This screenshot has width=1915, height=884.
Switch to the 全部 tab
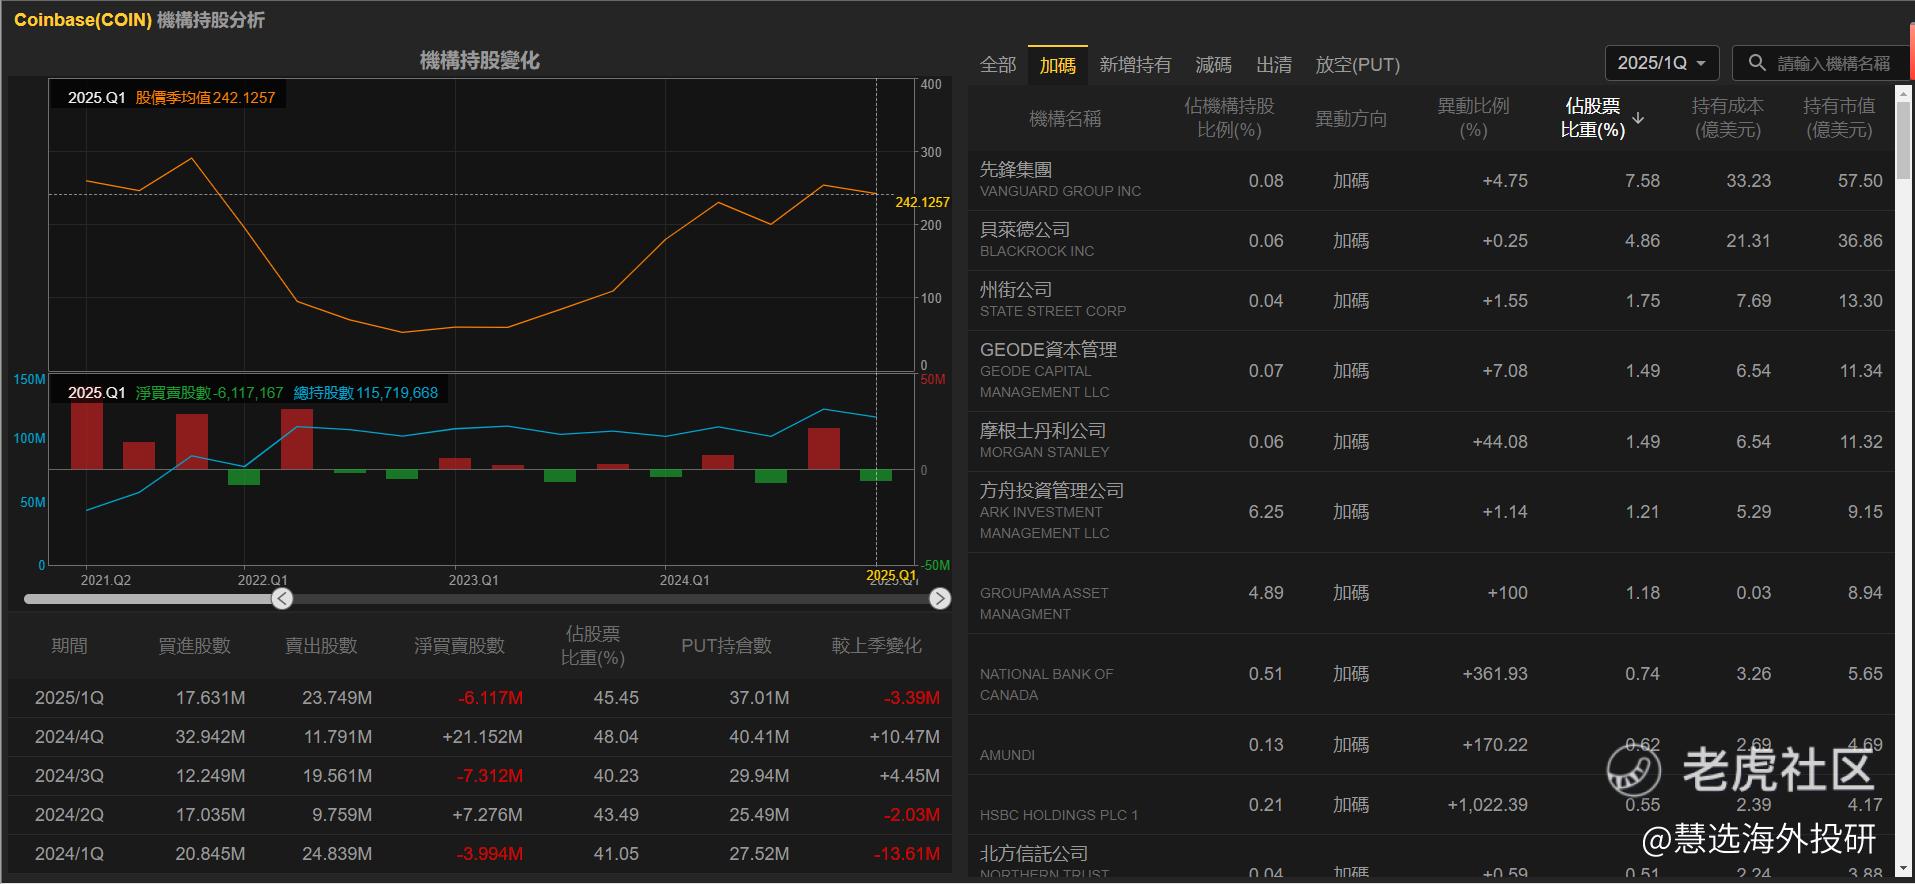[997, 65]
